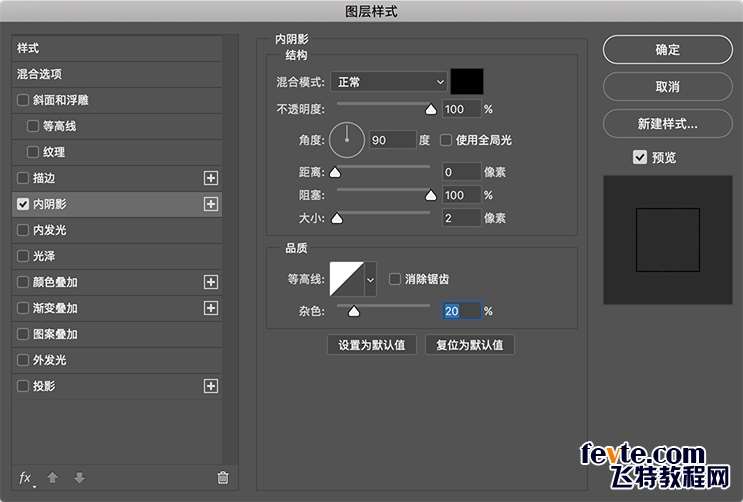
Task: Click the move effect down arrow
Action: point(80,478)
